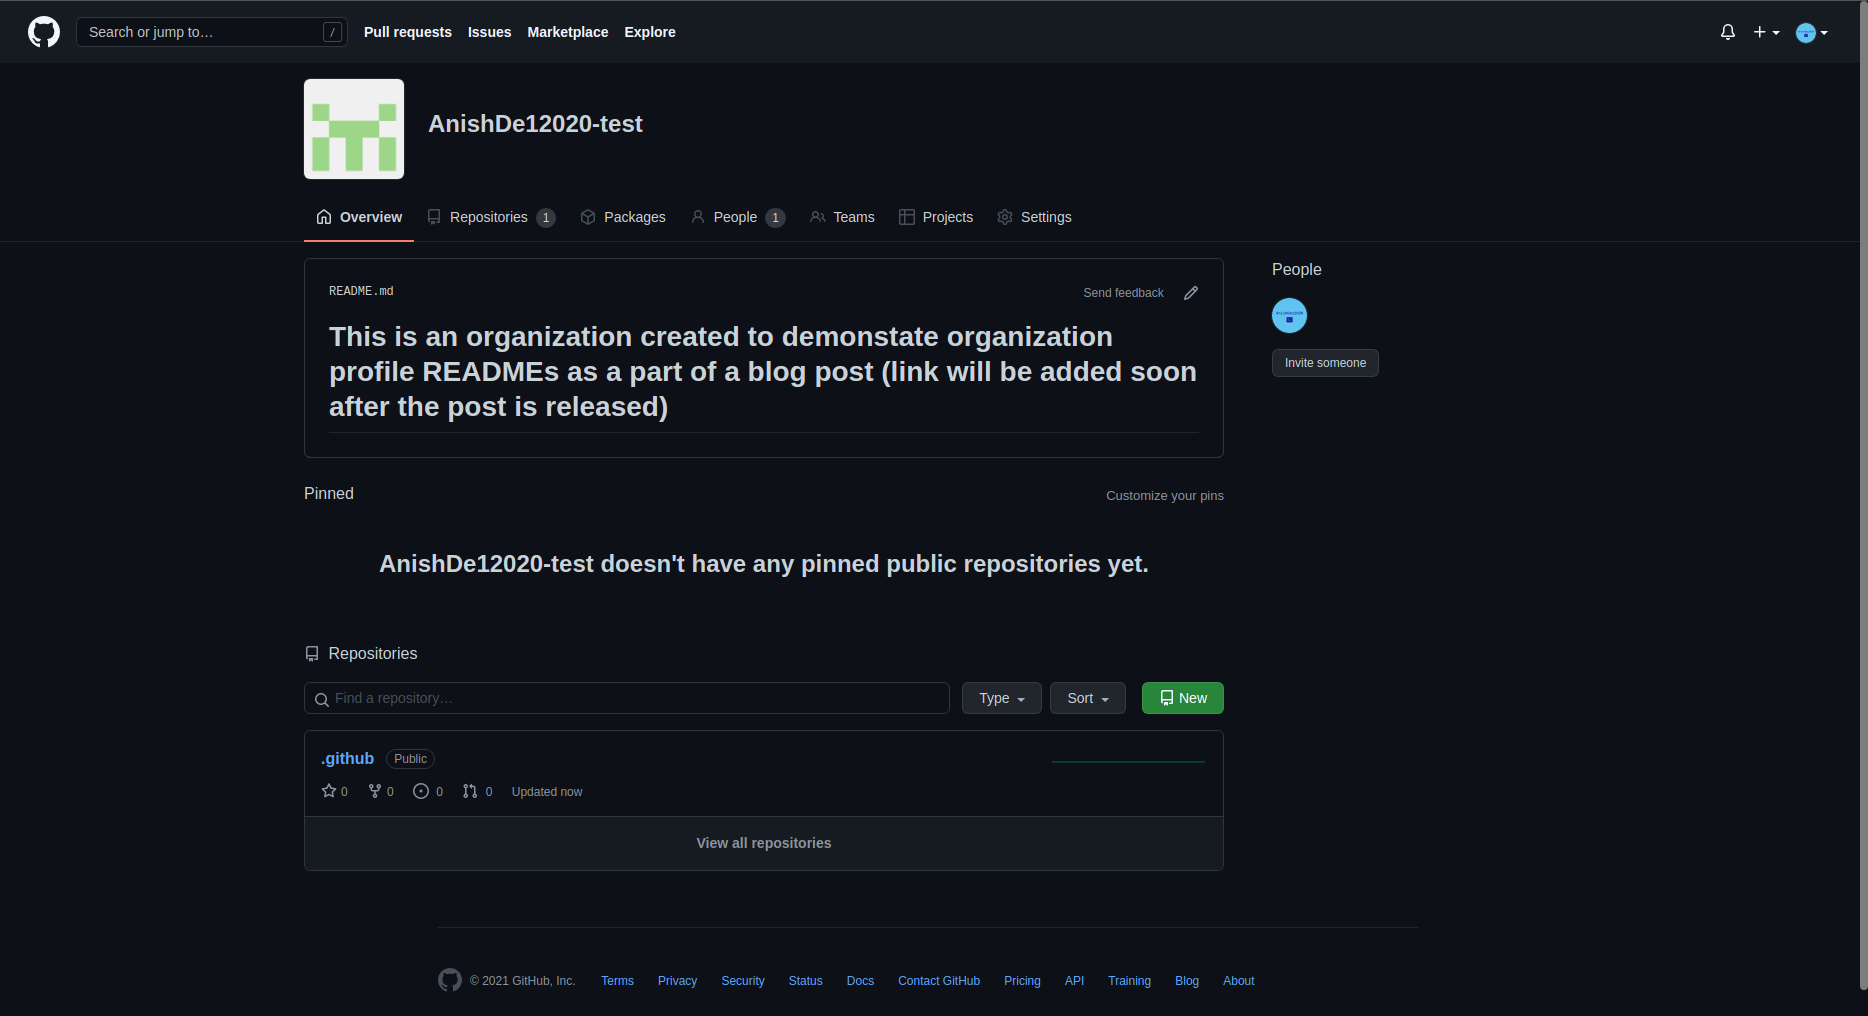Switch to the People tab
This screenshot has width=1868, height=1016.
738,217
